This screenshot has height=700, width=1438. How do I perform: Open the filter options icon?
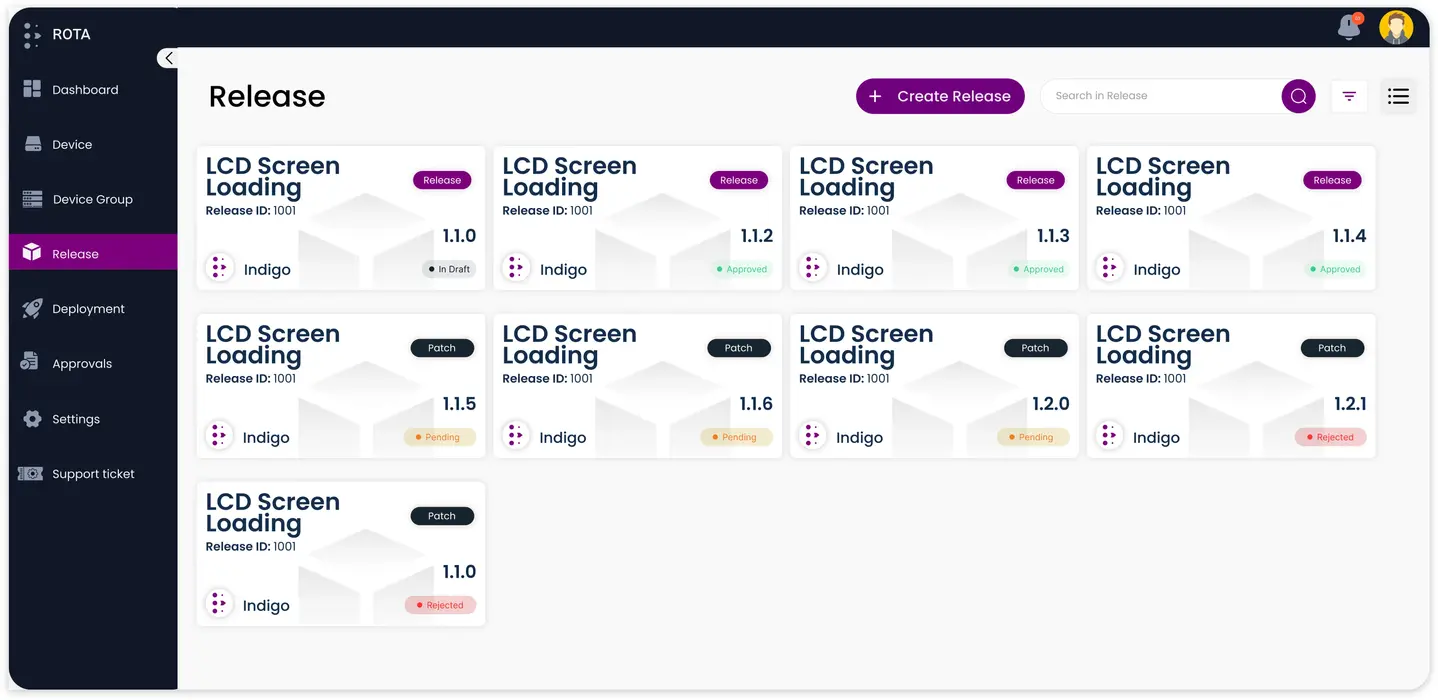pyautogui.click(x=1349, y=96)
